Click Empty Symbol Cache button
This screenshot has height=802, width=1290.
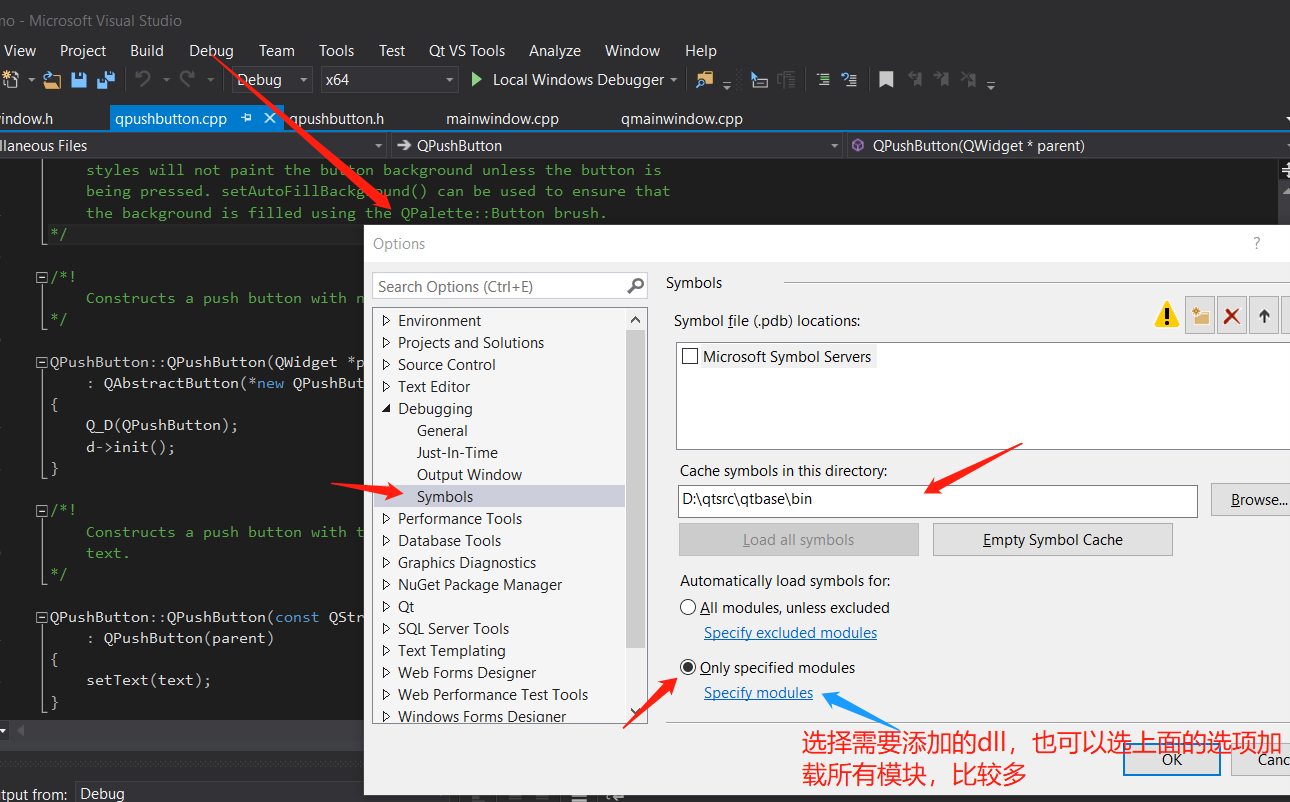click(1052, 540)
